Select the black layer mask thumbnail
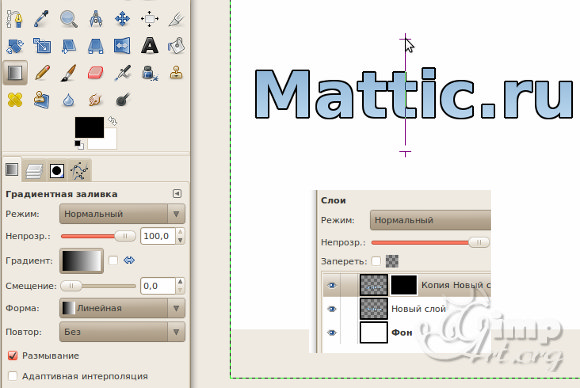 pos(404,285)
